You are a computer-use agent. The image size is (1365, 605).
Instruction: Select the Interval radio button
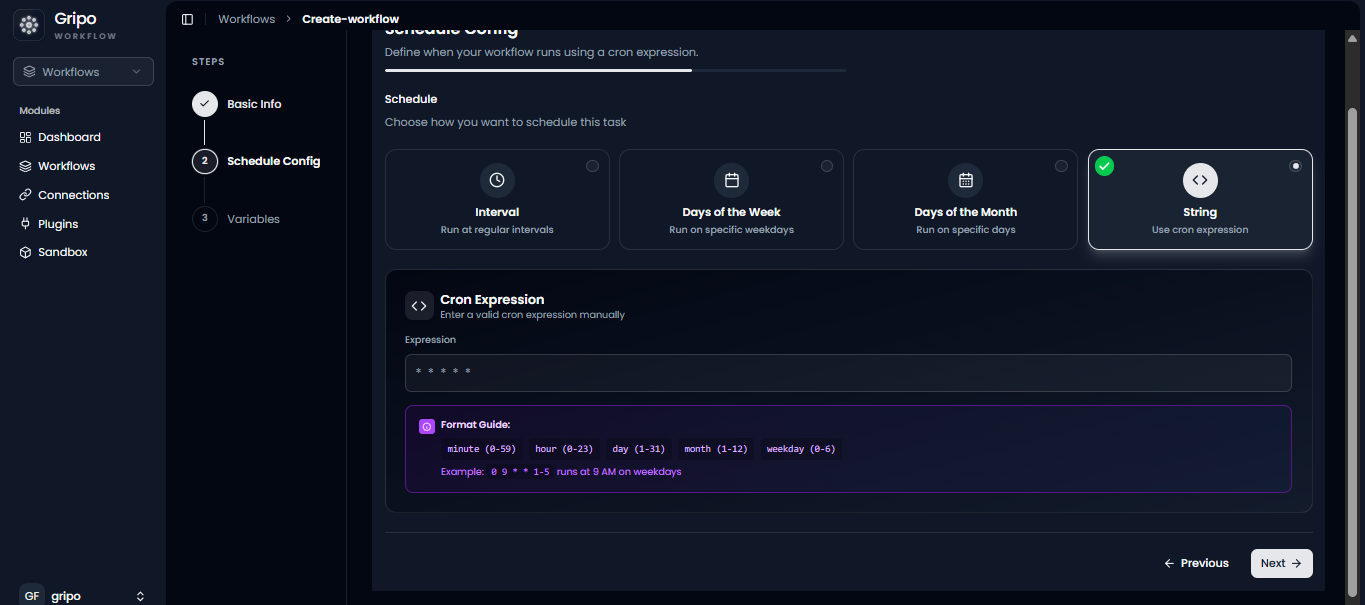tap(593, 166)
